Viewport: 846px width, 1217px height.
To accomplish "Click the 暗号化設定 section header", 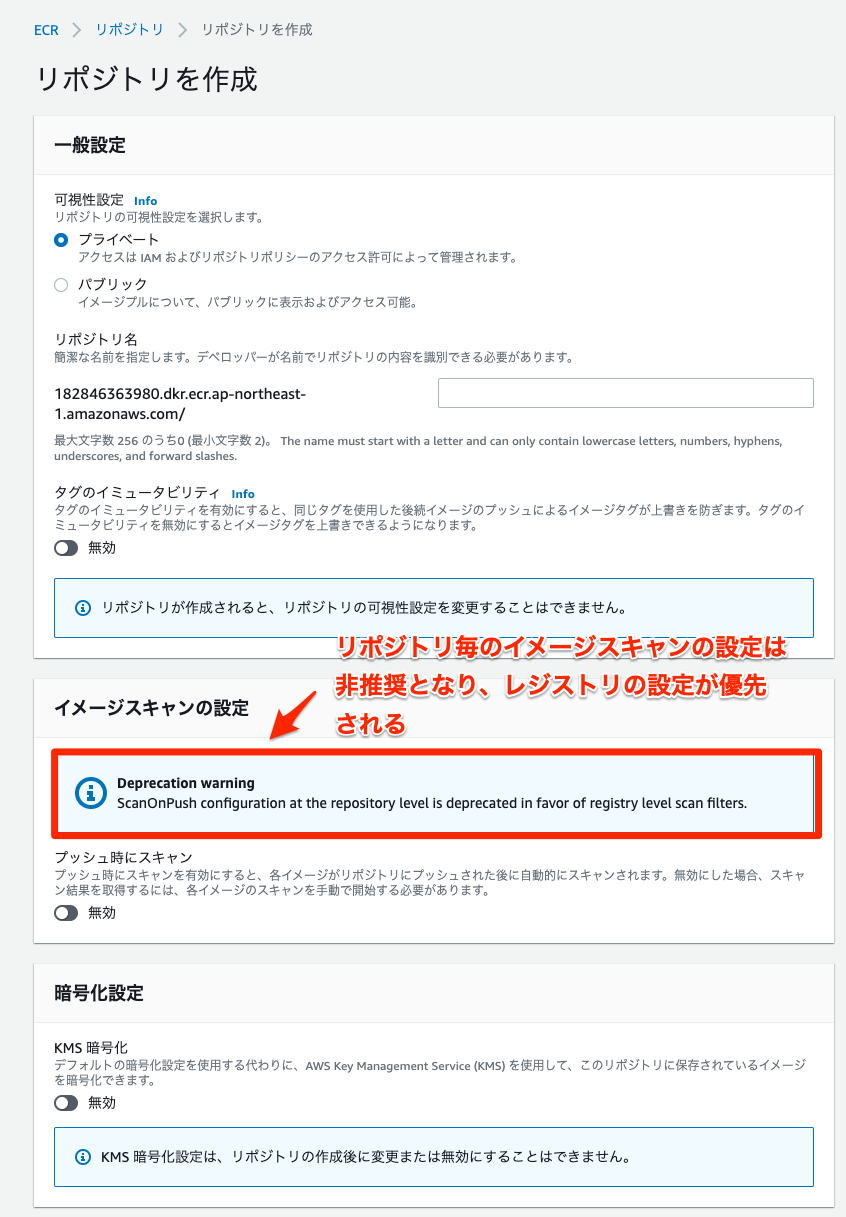I will 99,993.
